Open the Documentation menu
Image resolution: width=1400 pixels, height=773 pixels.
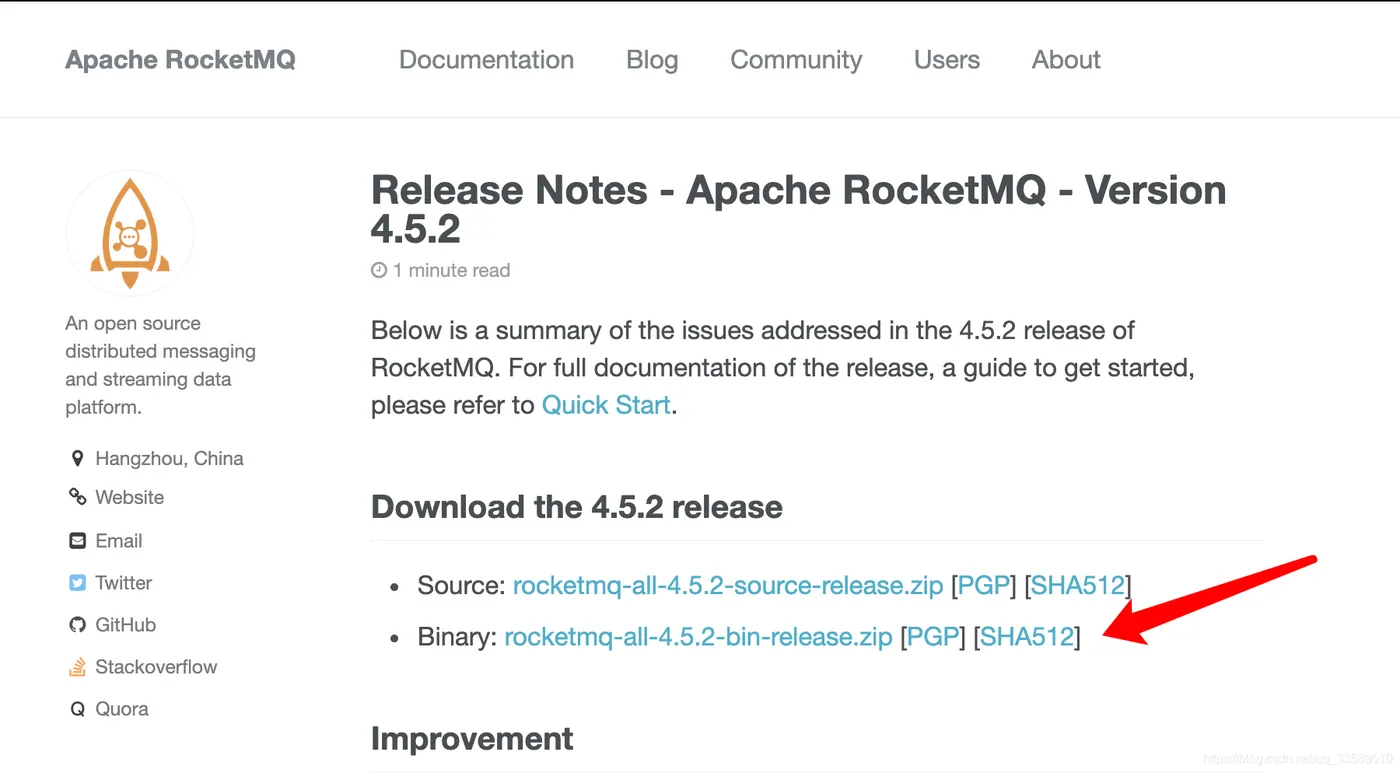click(x=486, y=60)
